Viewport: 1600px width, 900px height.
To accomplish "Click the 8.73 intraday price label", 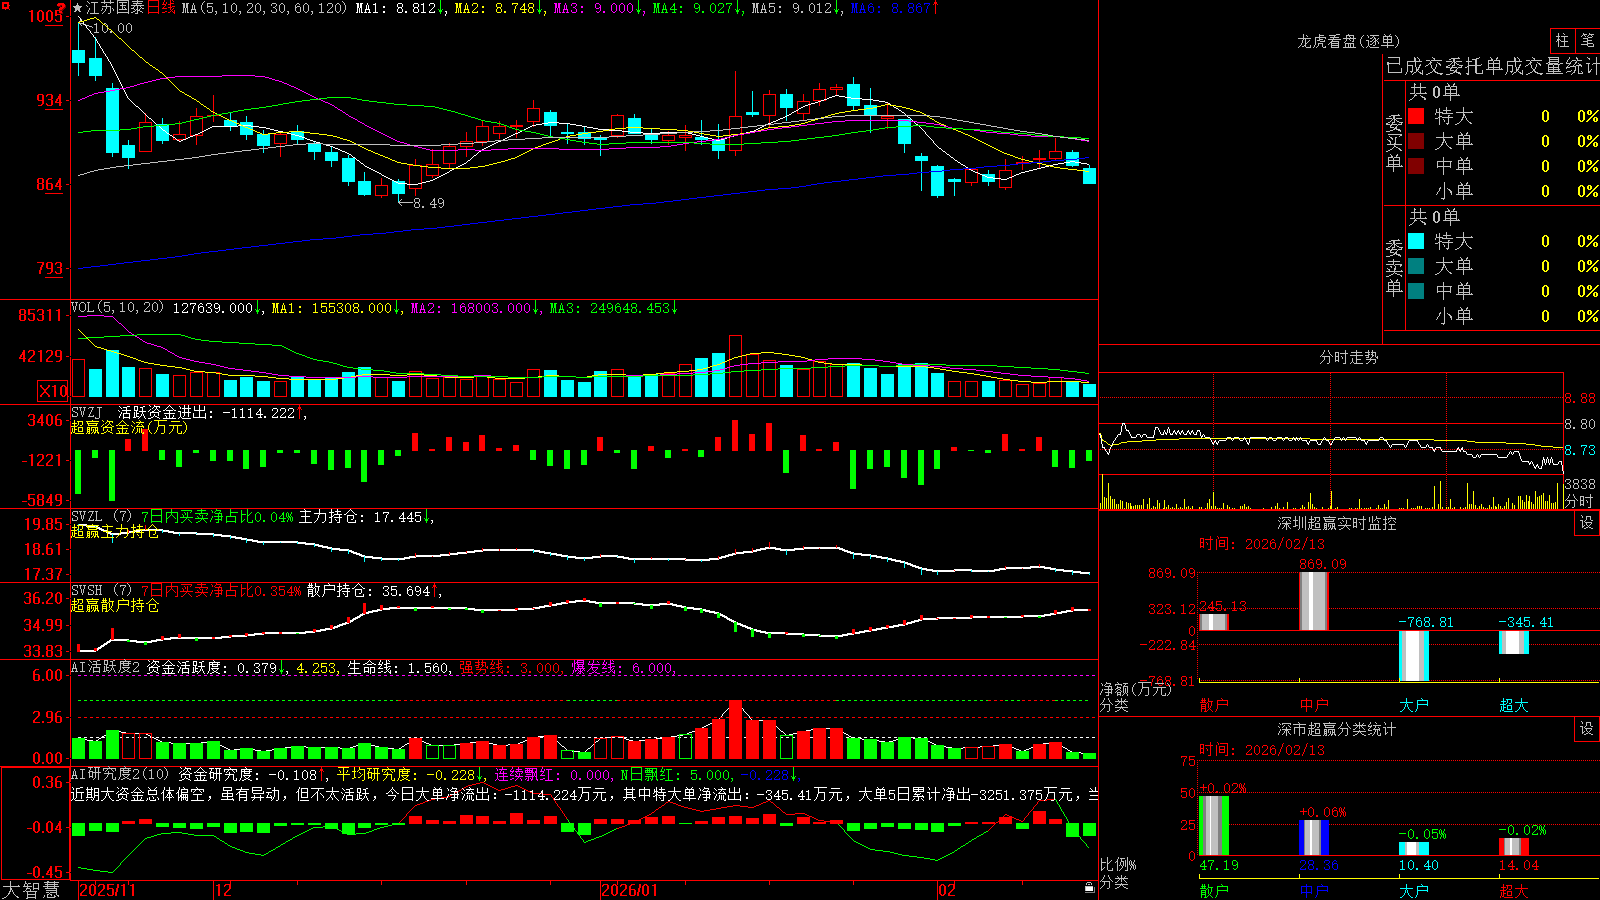I will tap(1581, 450).
